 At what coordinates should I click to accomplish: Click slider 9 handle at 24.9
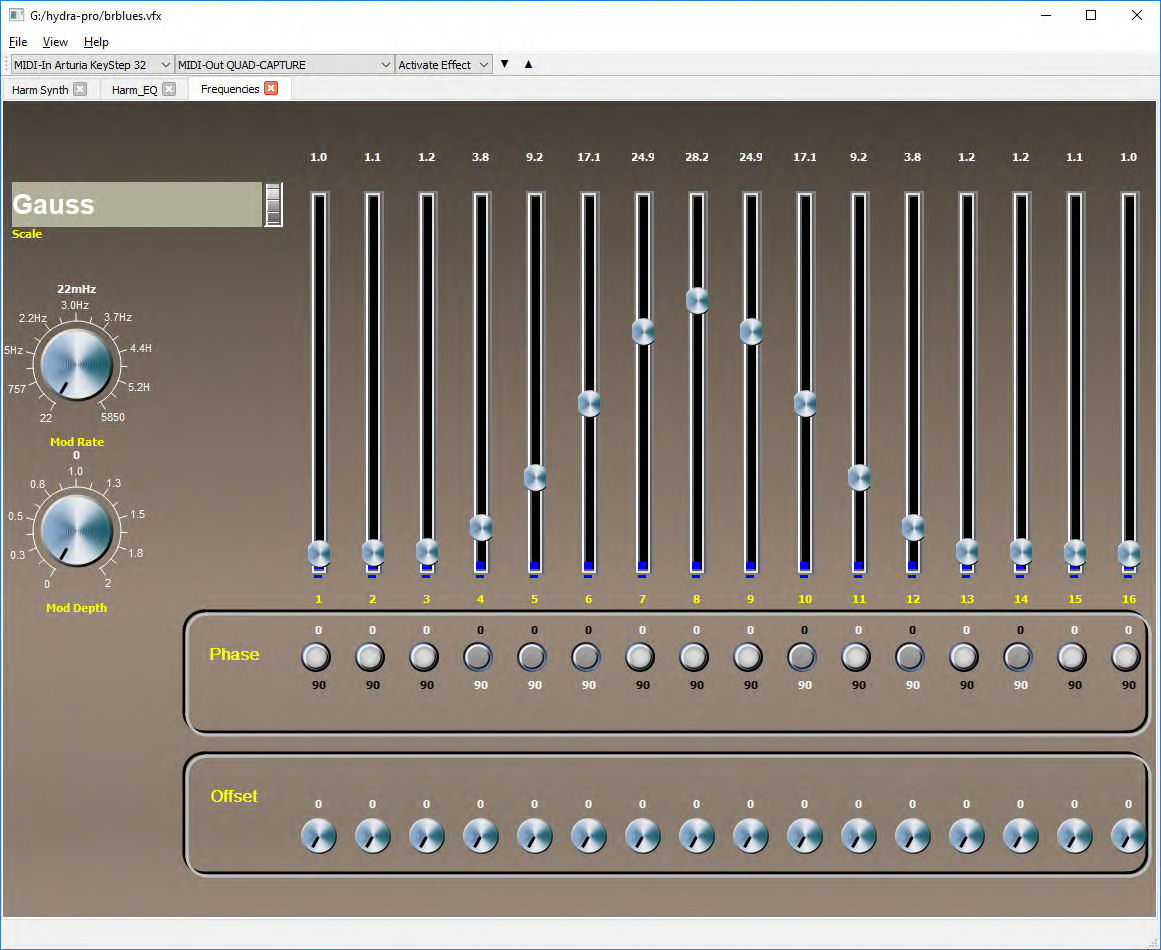click(751, 331)
